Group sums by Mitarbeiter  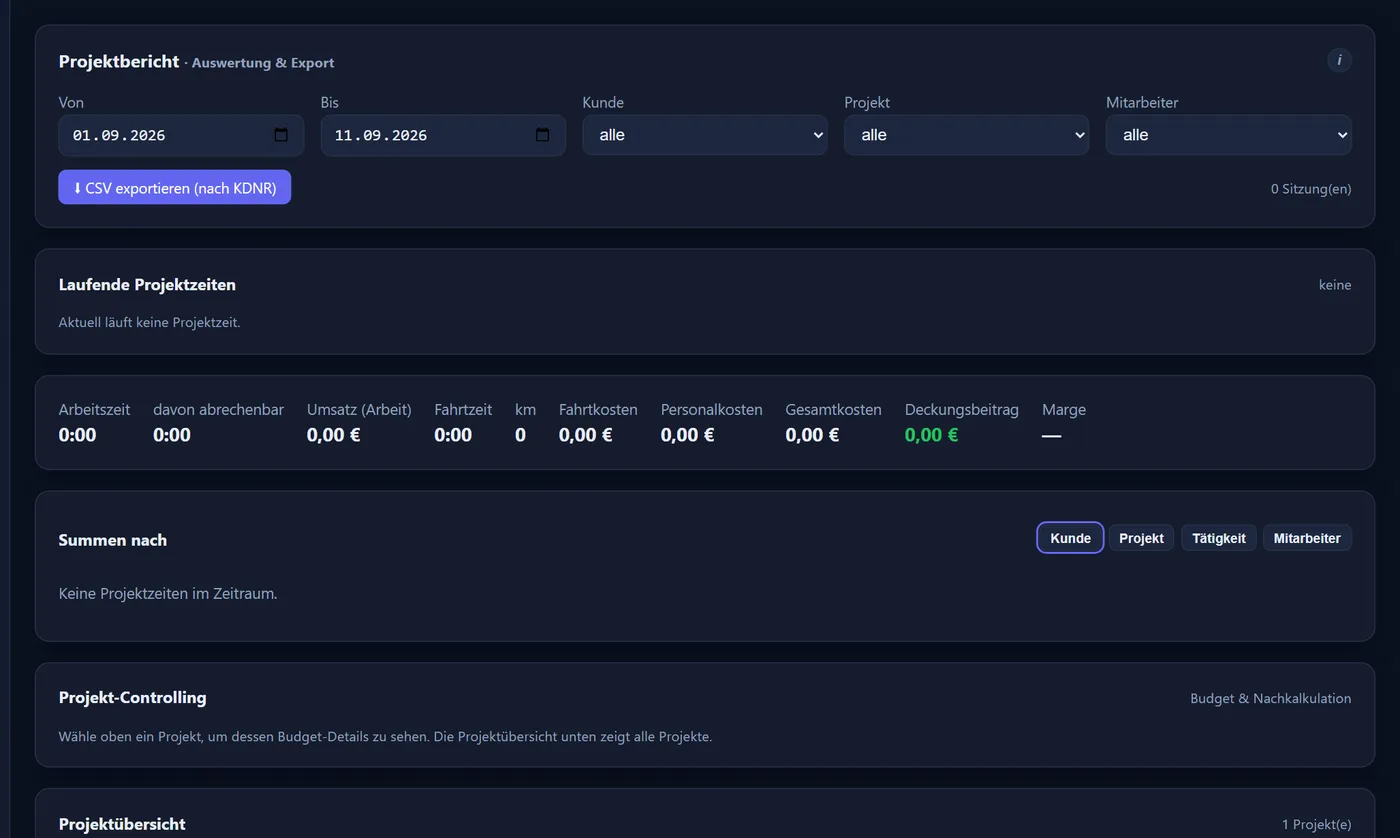(x=1307, y=538)
